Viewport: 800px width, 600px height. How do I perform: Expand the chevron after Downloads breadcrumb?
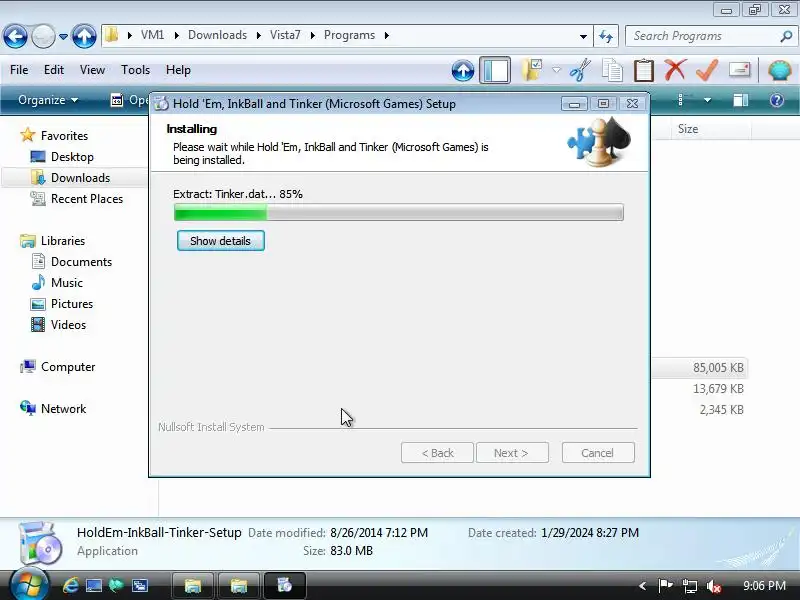coord(259,35)
